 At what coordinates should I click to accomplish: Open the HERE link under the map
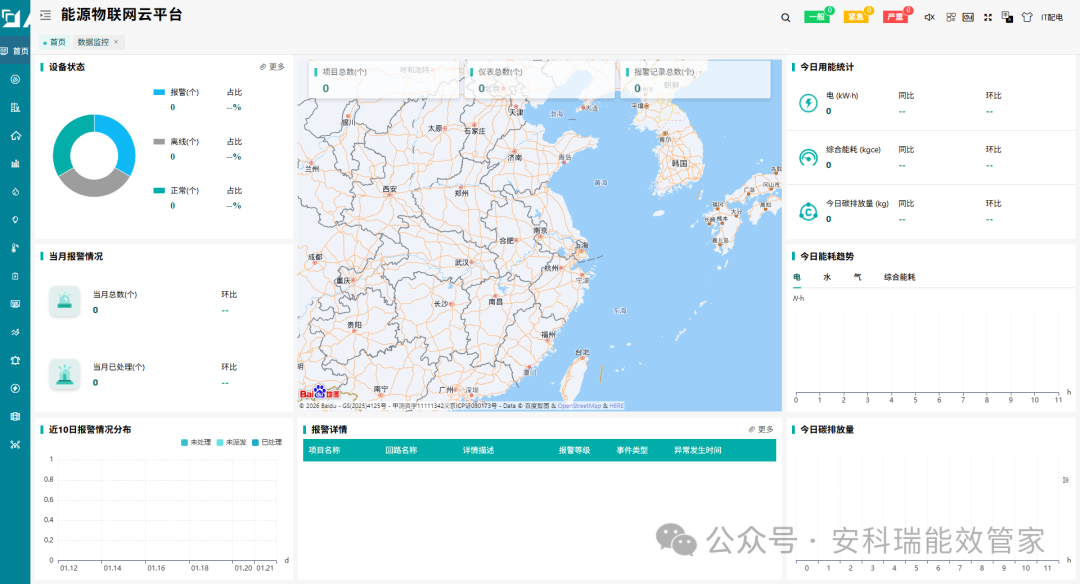point(616,406)
